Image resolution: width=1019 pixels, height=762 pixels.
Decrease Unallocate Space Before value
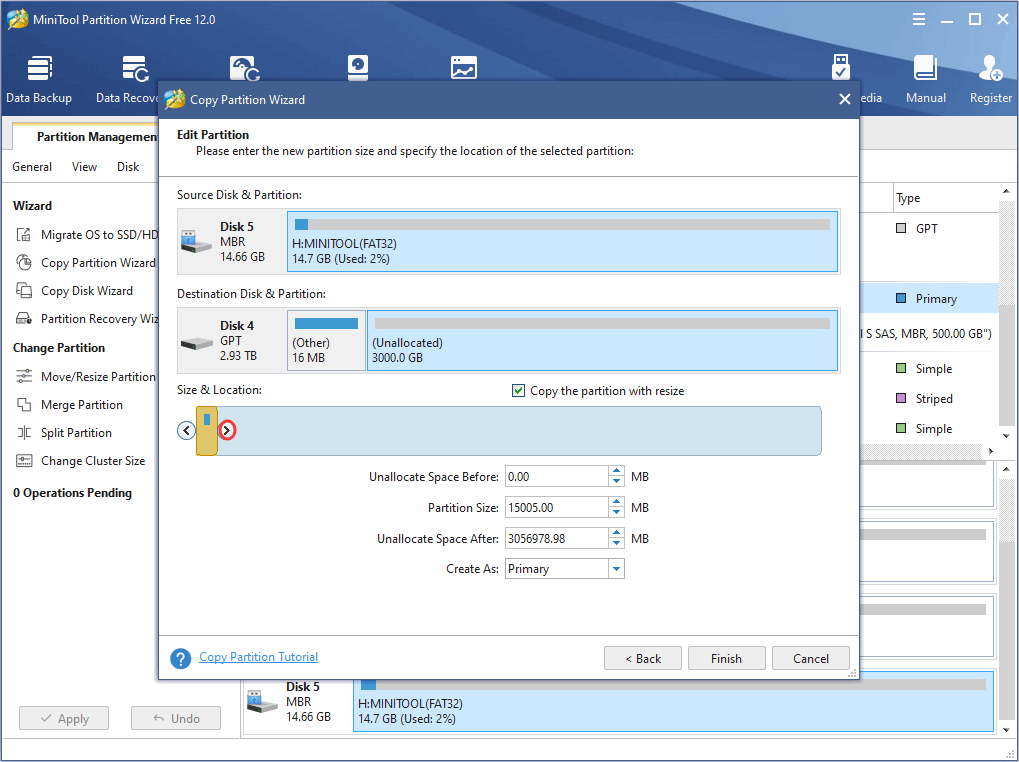click(x=616, y=481)
